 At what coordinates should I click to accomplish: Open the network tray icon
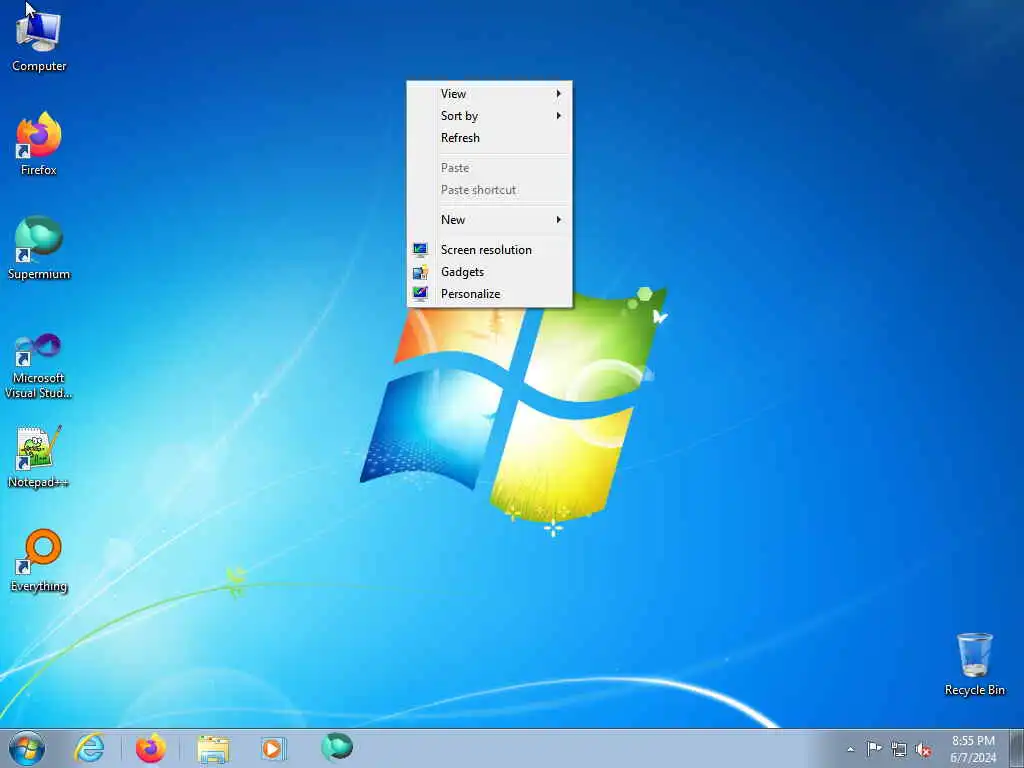[x=899, y=749]
